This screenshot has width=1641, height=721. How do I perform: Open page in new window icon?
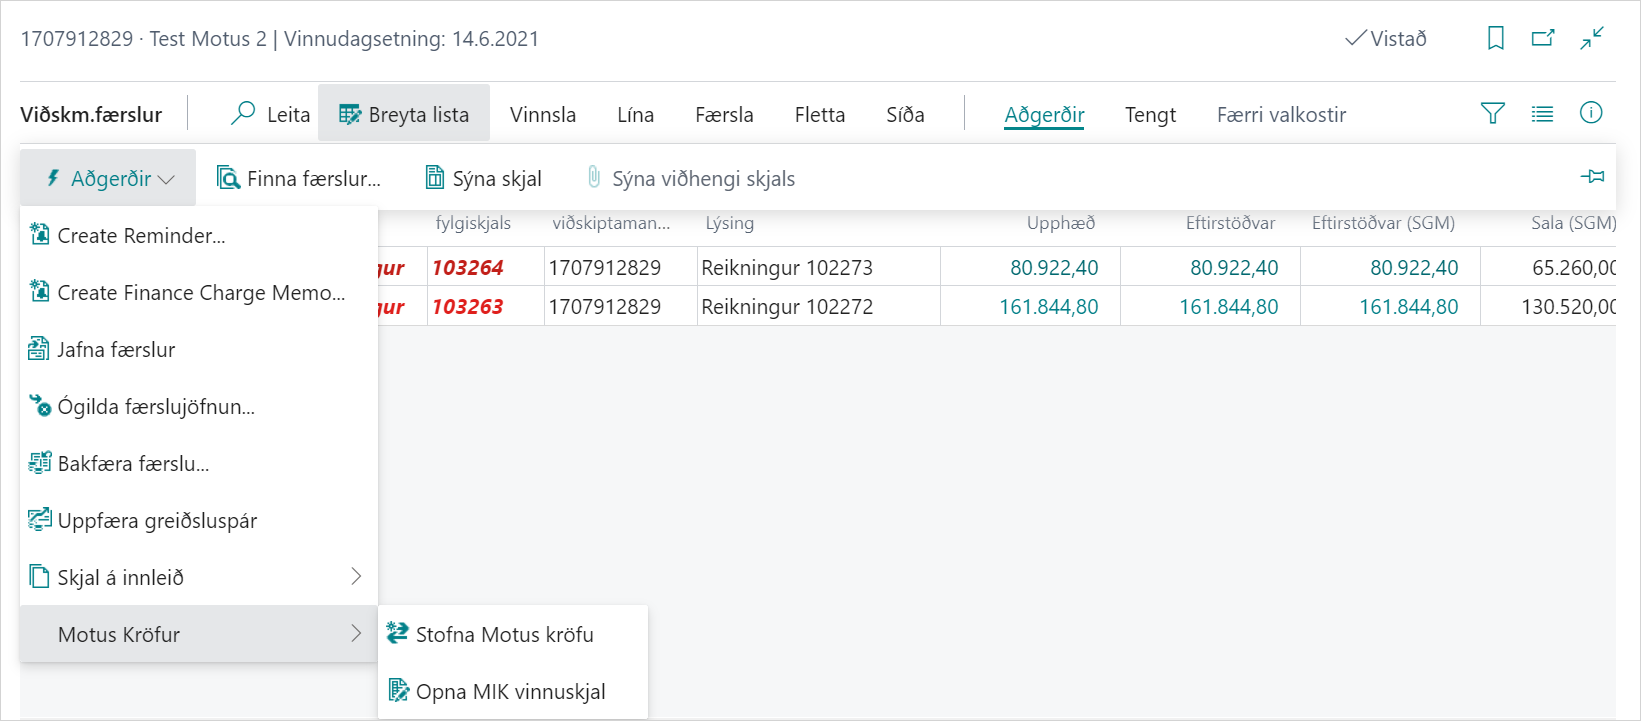1543,39
